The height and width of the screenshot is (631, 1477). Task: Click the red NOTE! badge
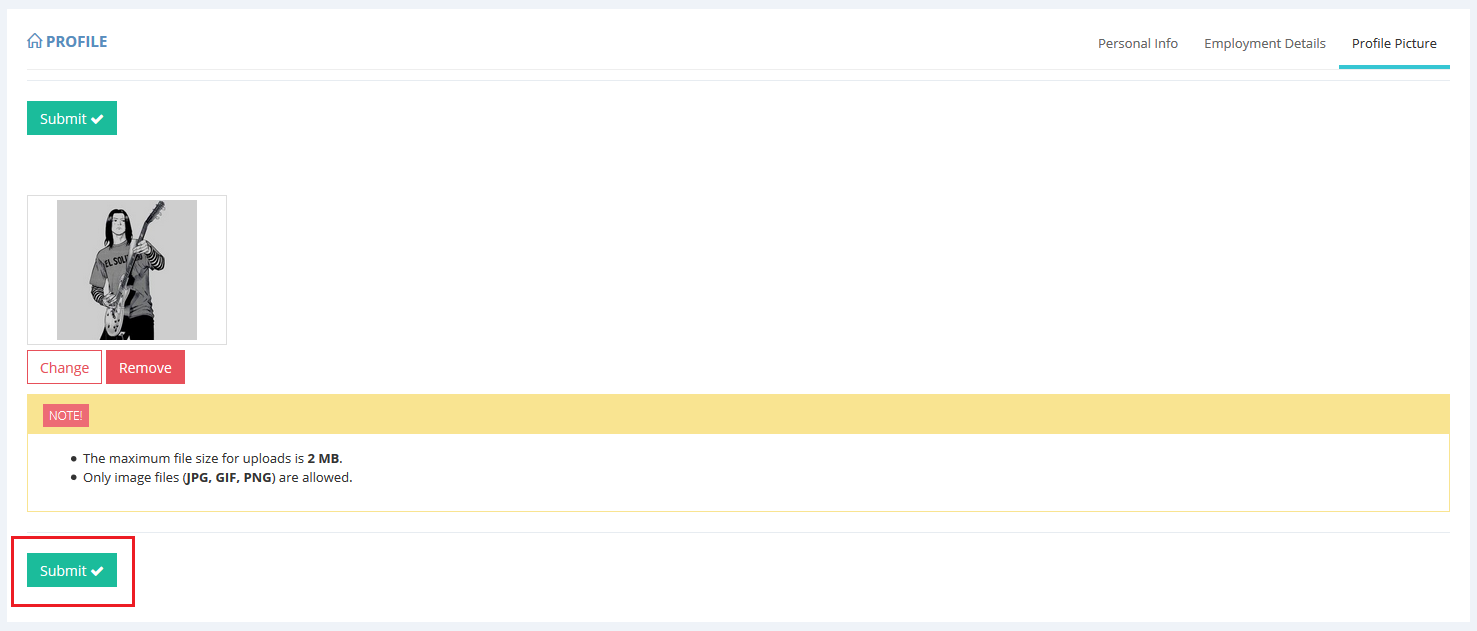tap(66, 415)
